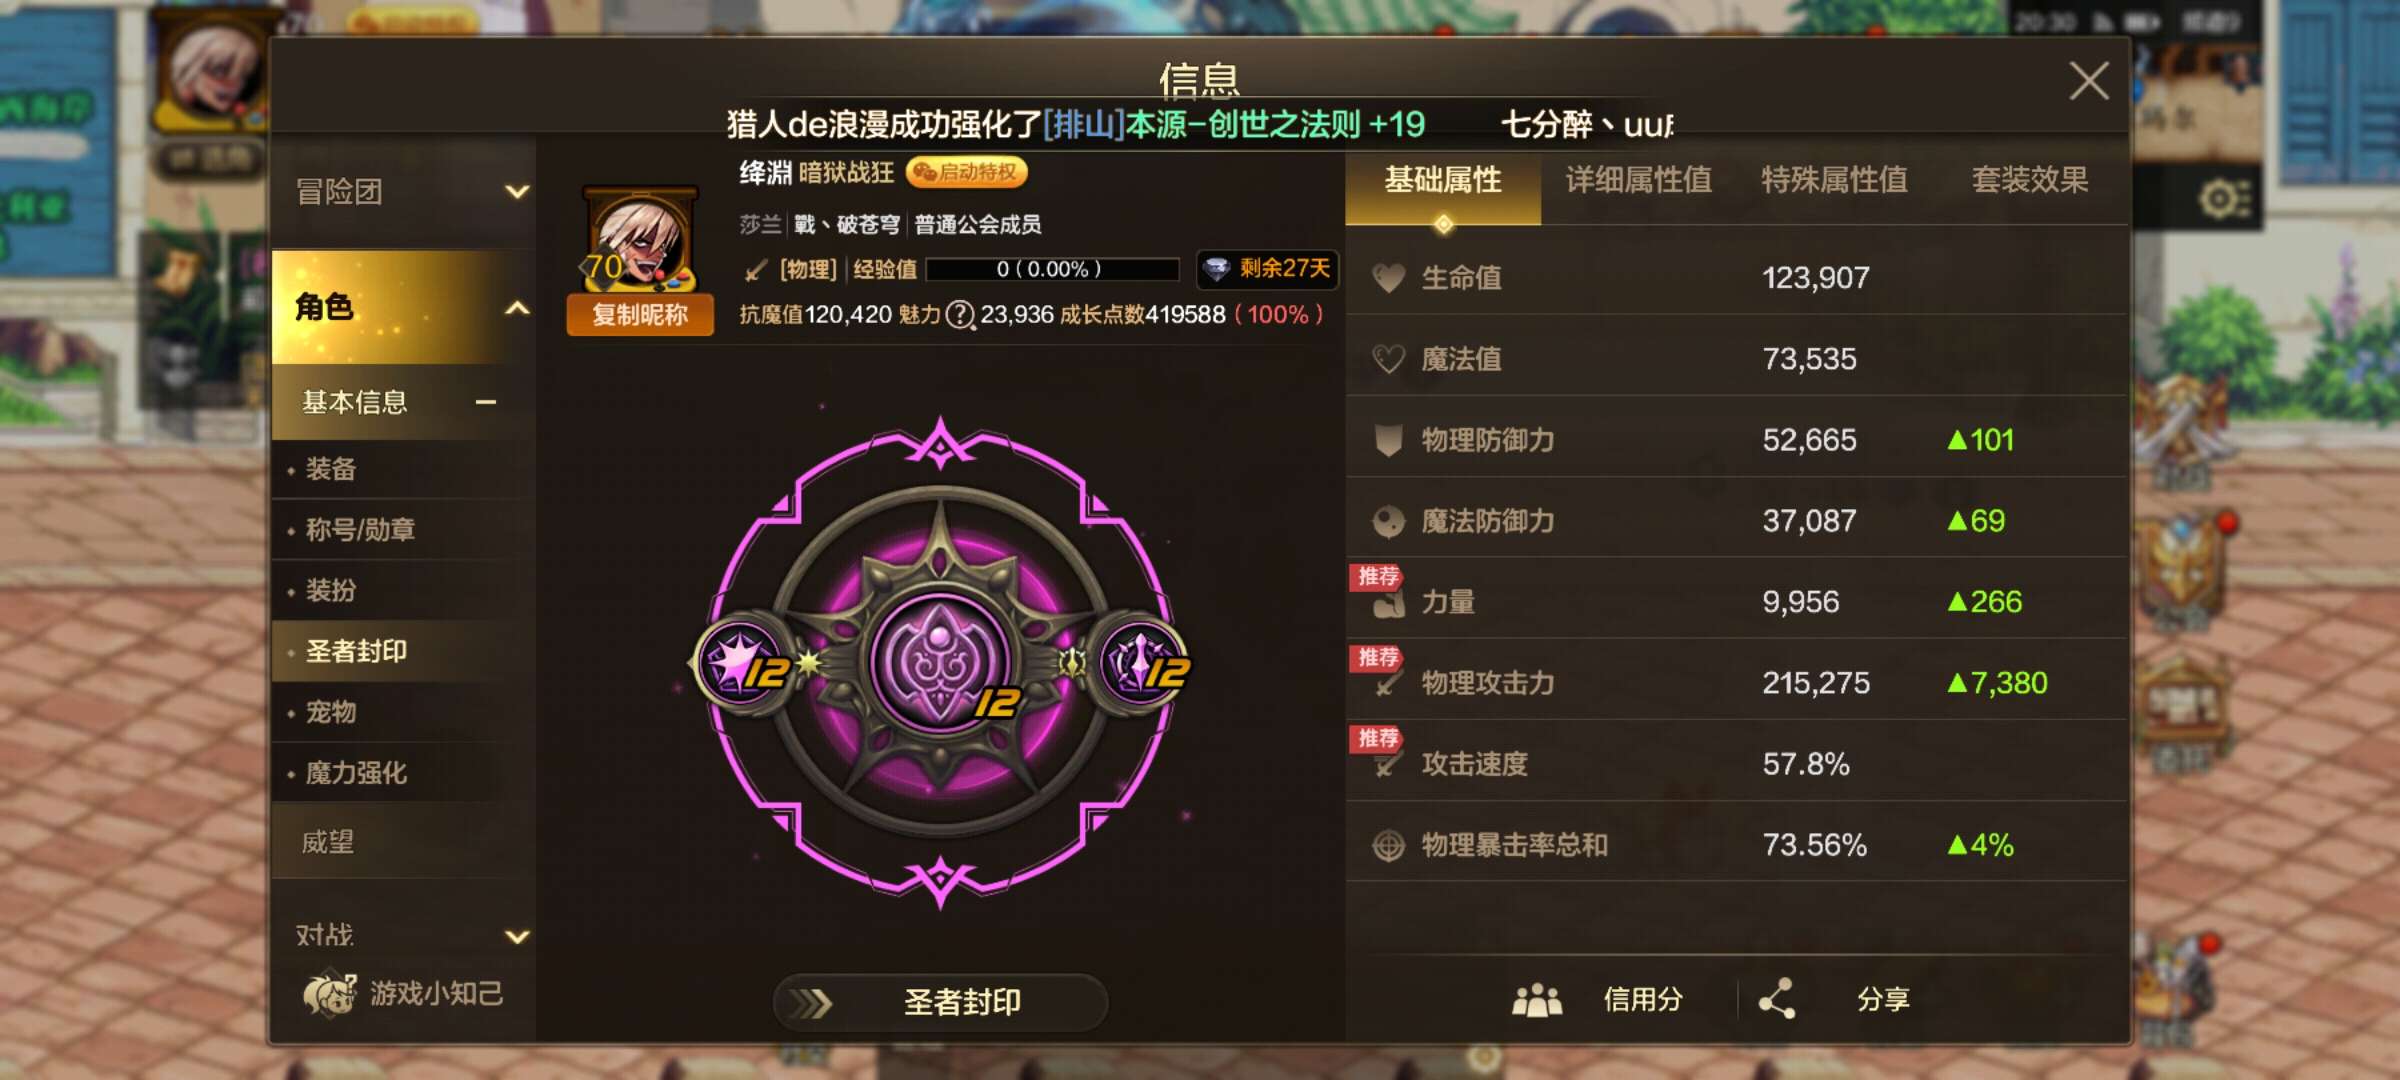Image resolution: width=2400 pixels, height=1080 pixels.
Task: Collapse the 基本信息 submenu
Action: (x=403, y=402)
